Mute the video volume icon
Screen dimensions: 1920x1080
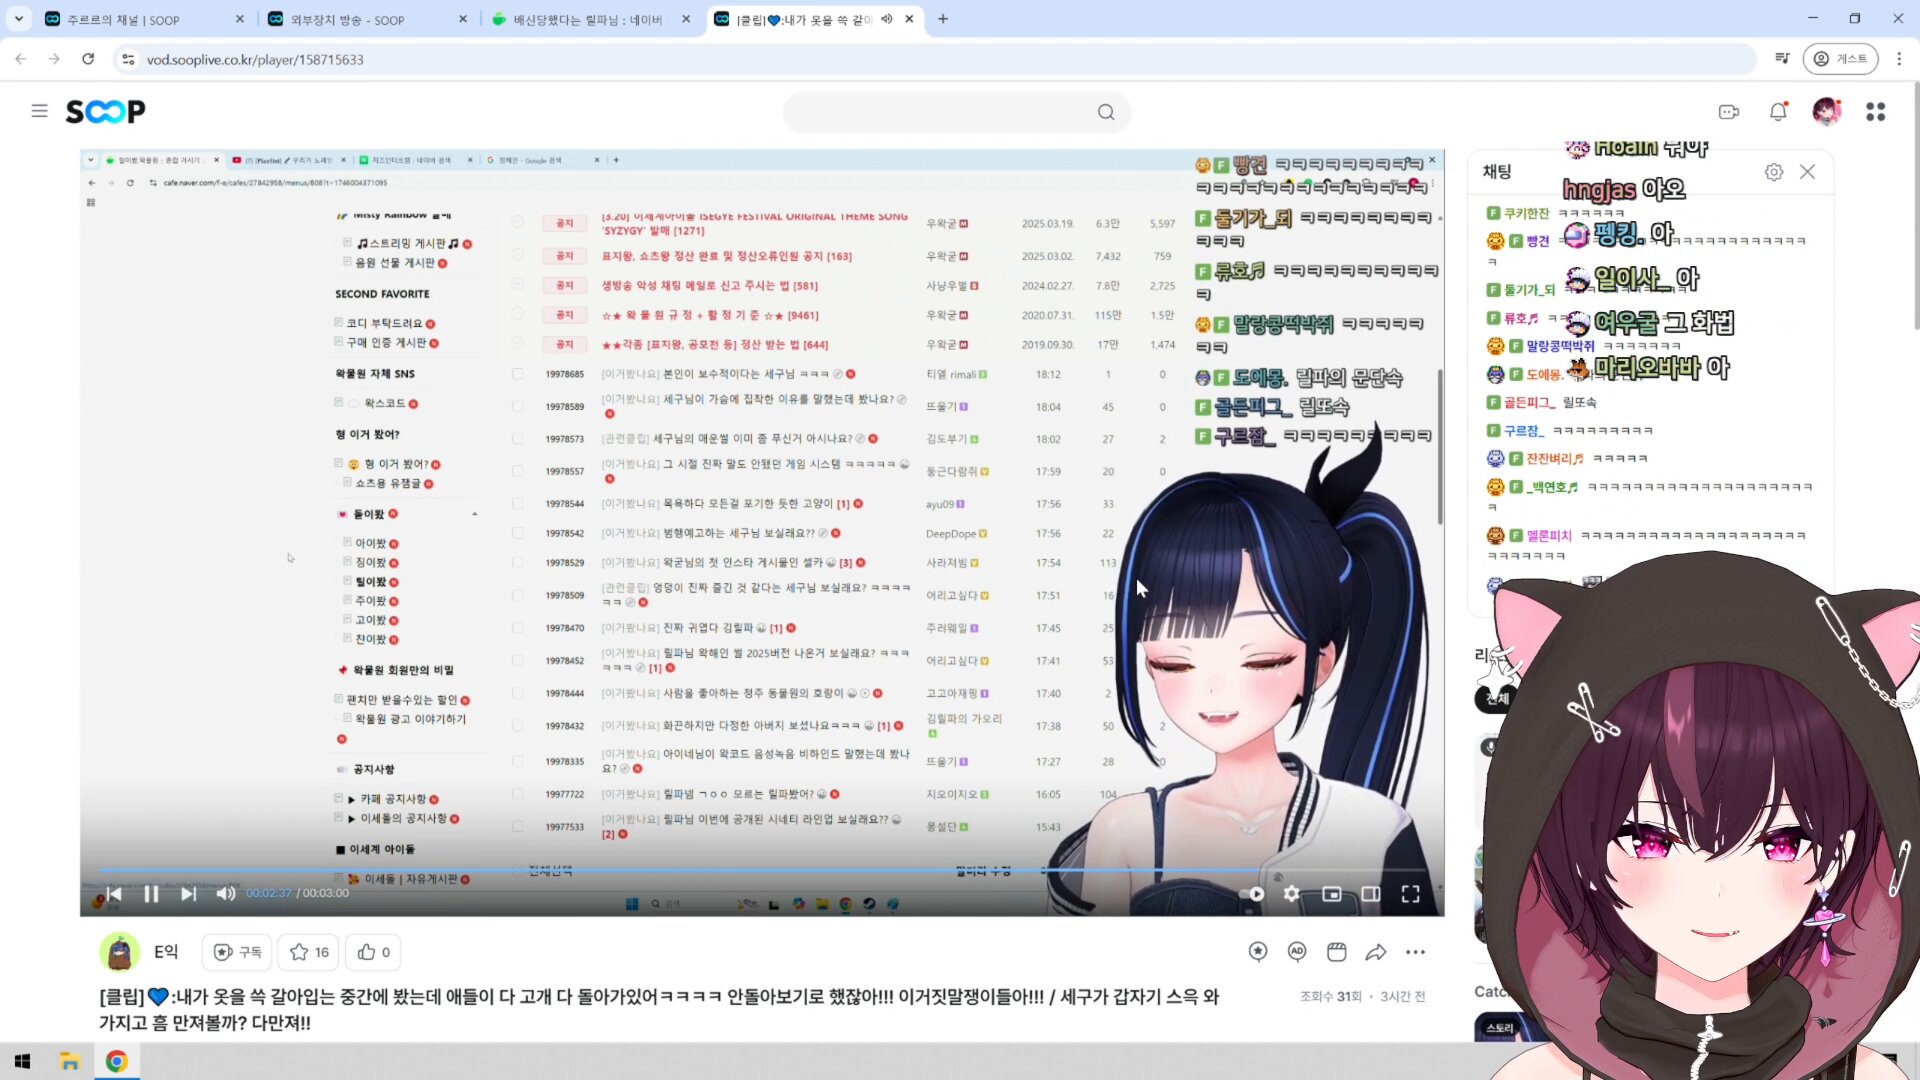pos(226,894)
